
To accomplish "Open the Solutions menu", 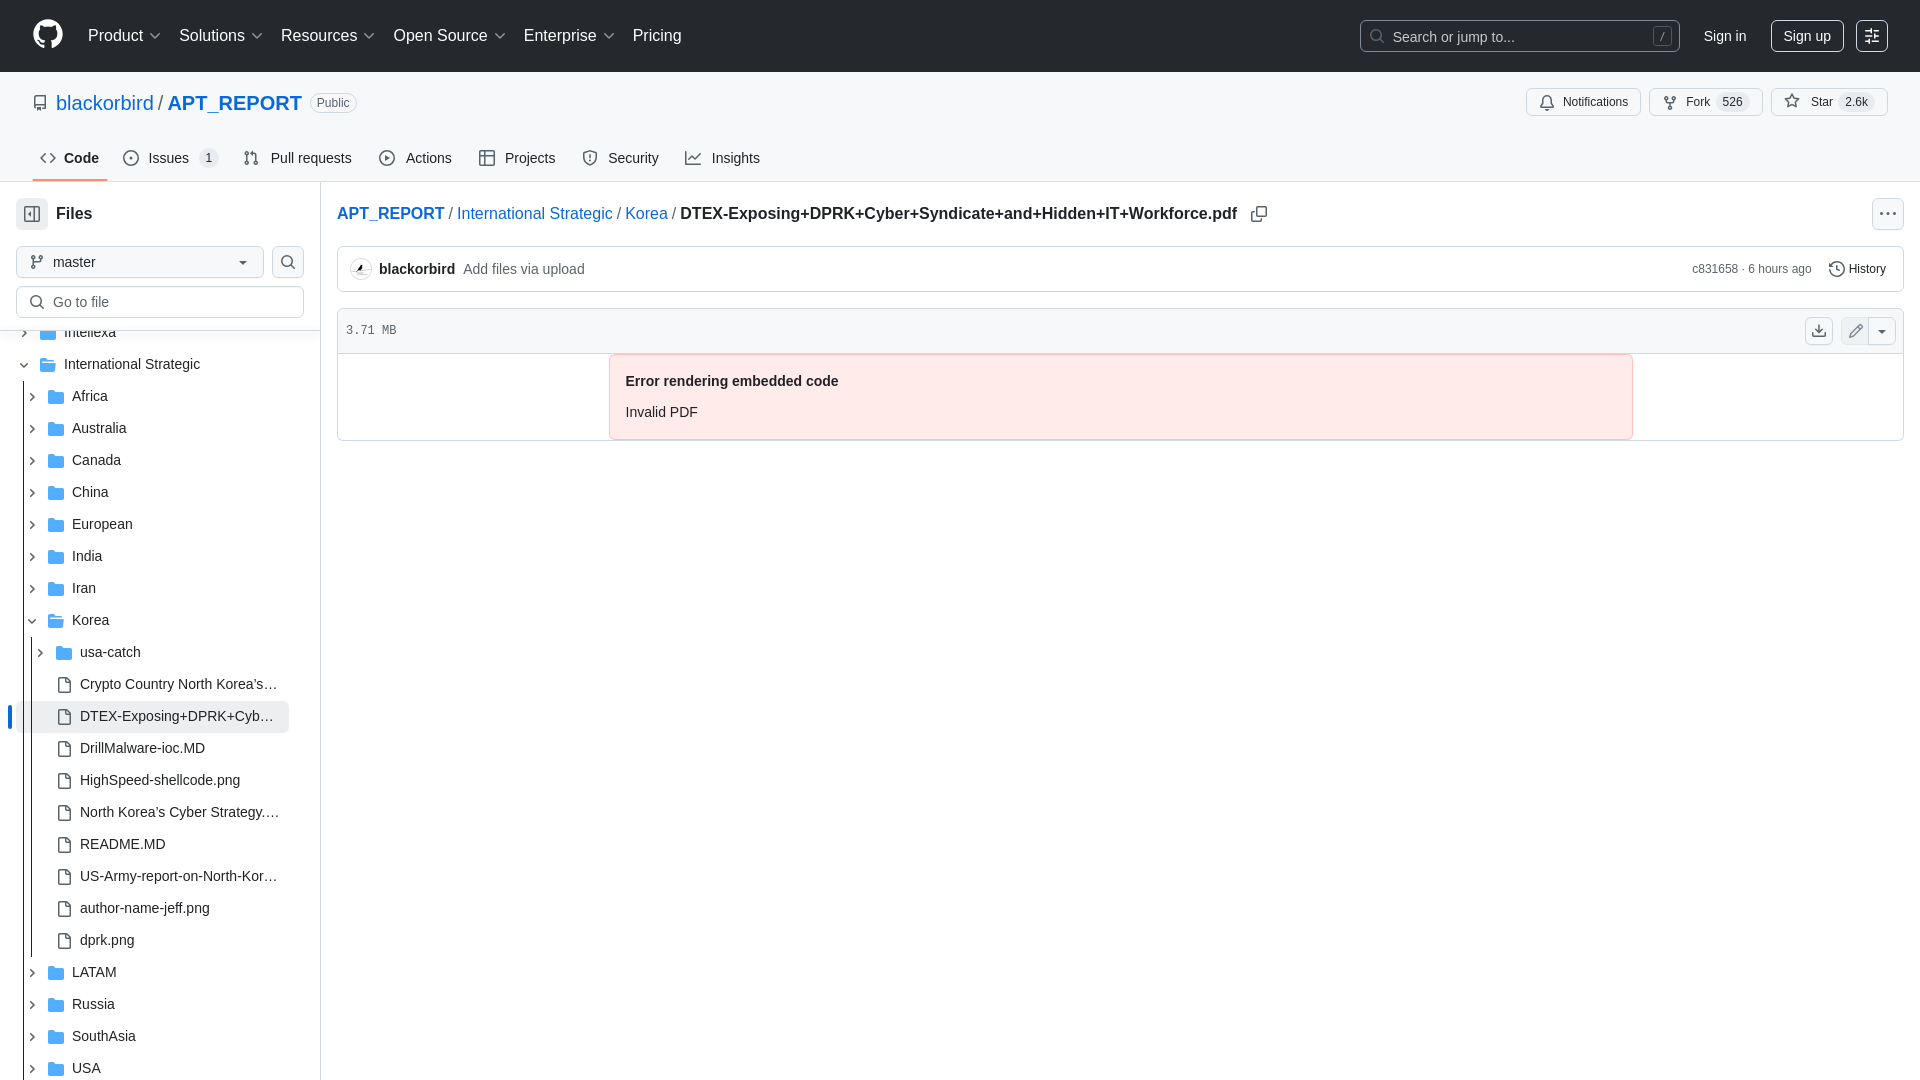I will tap(220, 36).
